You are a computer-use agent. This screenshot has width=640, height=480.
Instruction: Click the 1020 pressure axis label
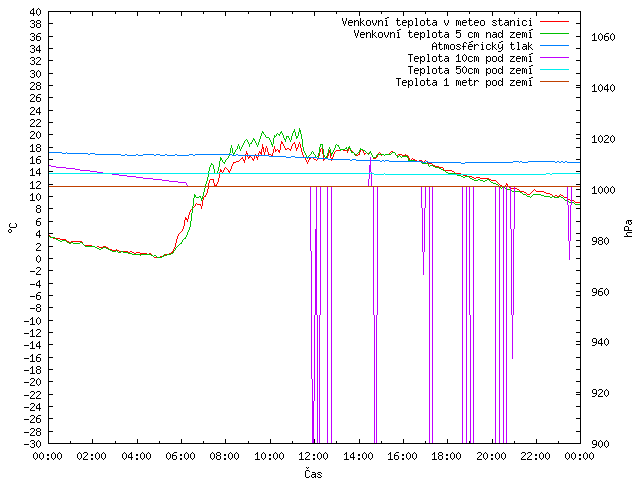coord(603,139)
